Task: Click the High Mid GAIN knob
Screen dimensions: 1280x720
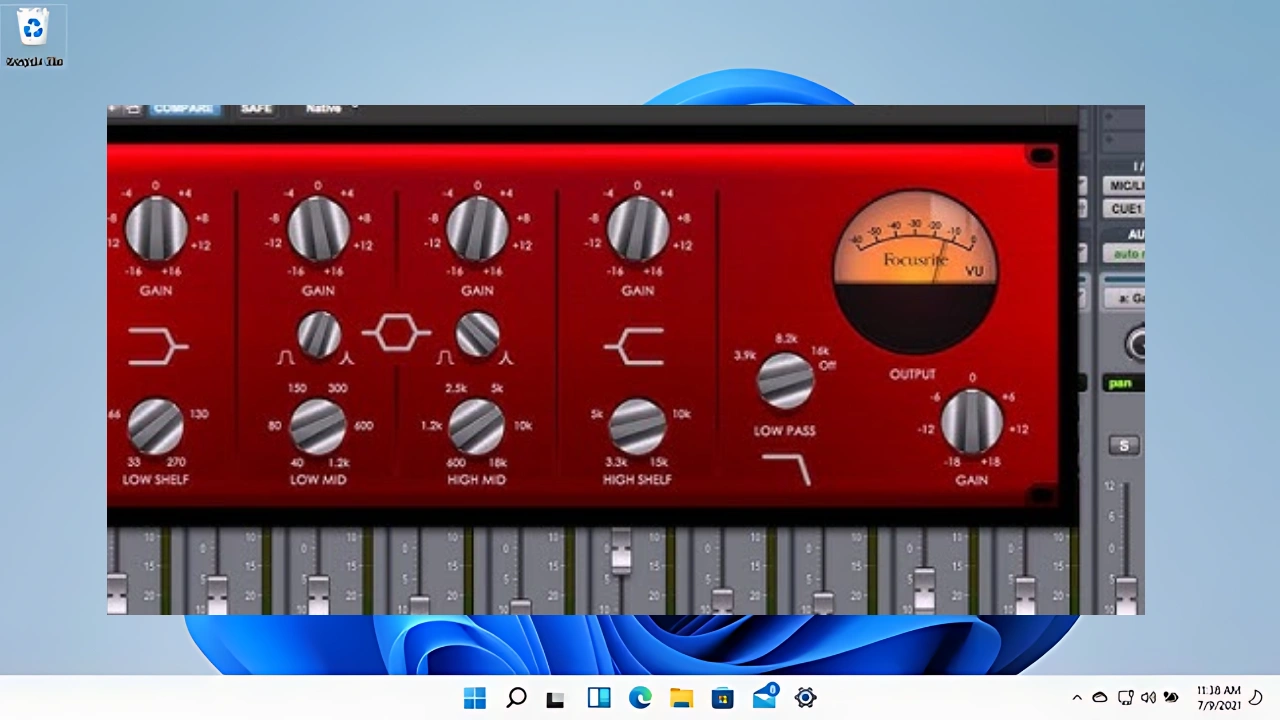Action: [477, 229]
